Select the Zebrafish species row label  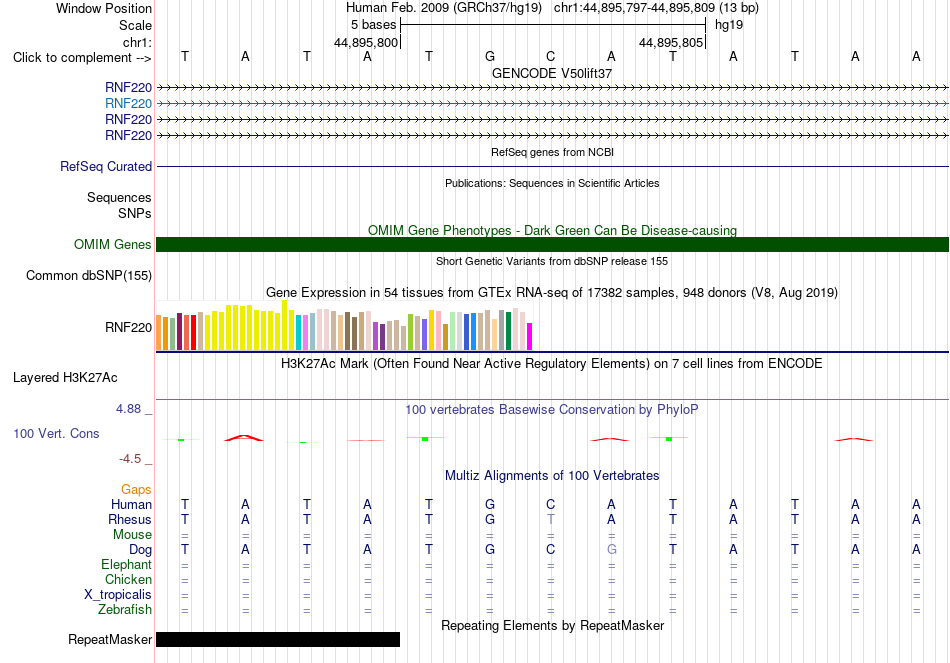(125, 609)
